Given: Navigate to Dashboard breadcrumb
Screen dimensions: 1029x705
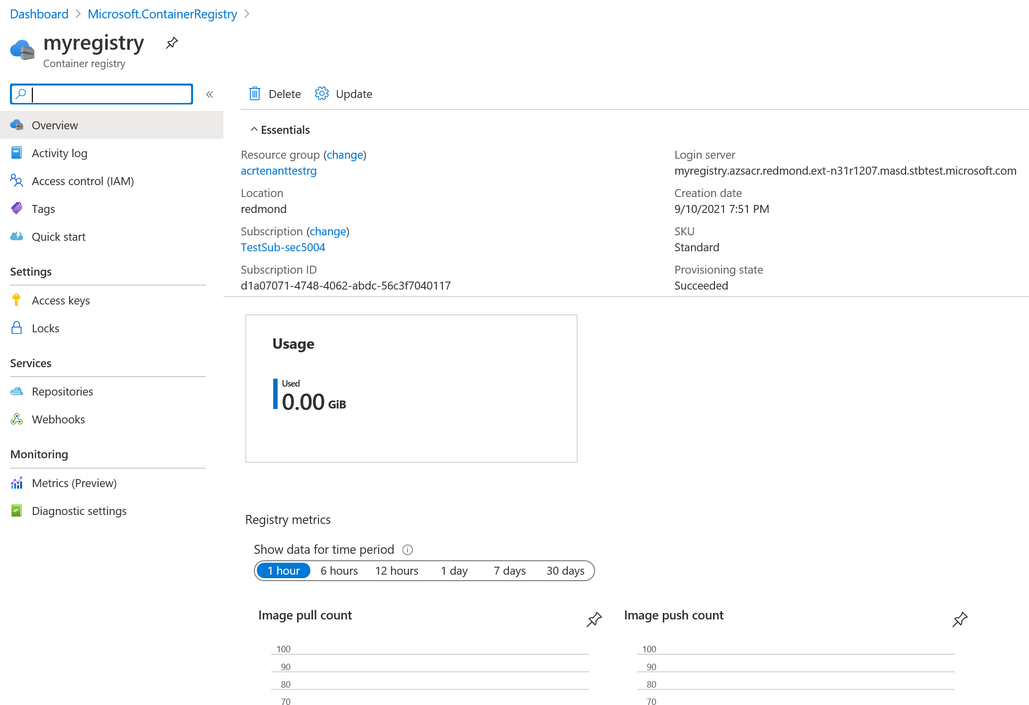Looking at the screenshot, I should click(x=39, y=14).
